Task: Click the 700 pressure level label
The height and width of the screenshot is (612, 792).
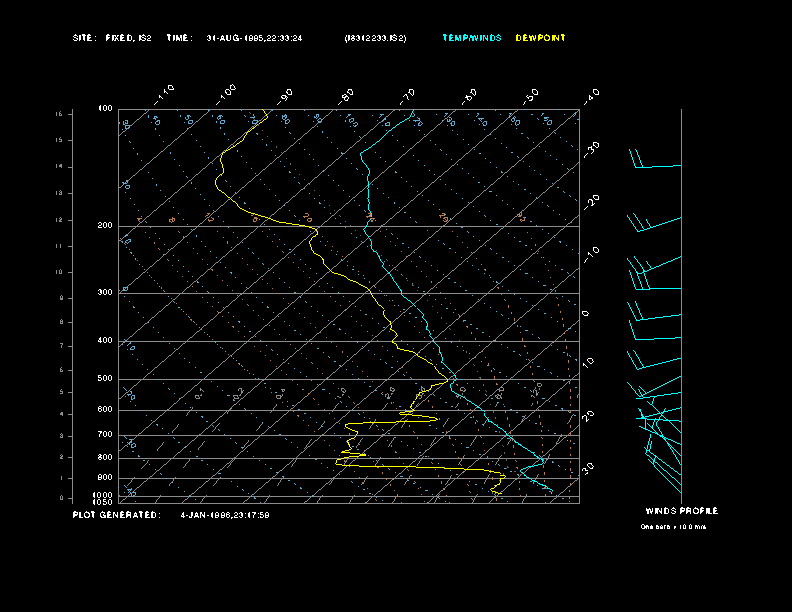Action: coord(105,434)
